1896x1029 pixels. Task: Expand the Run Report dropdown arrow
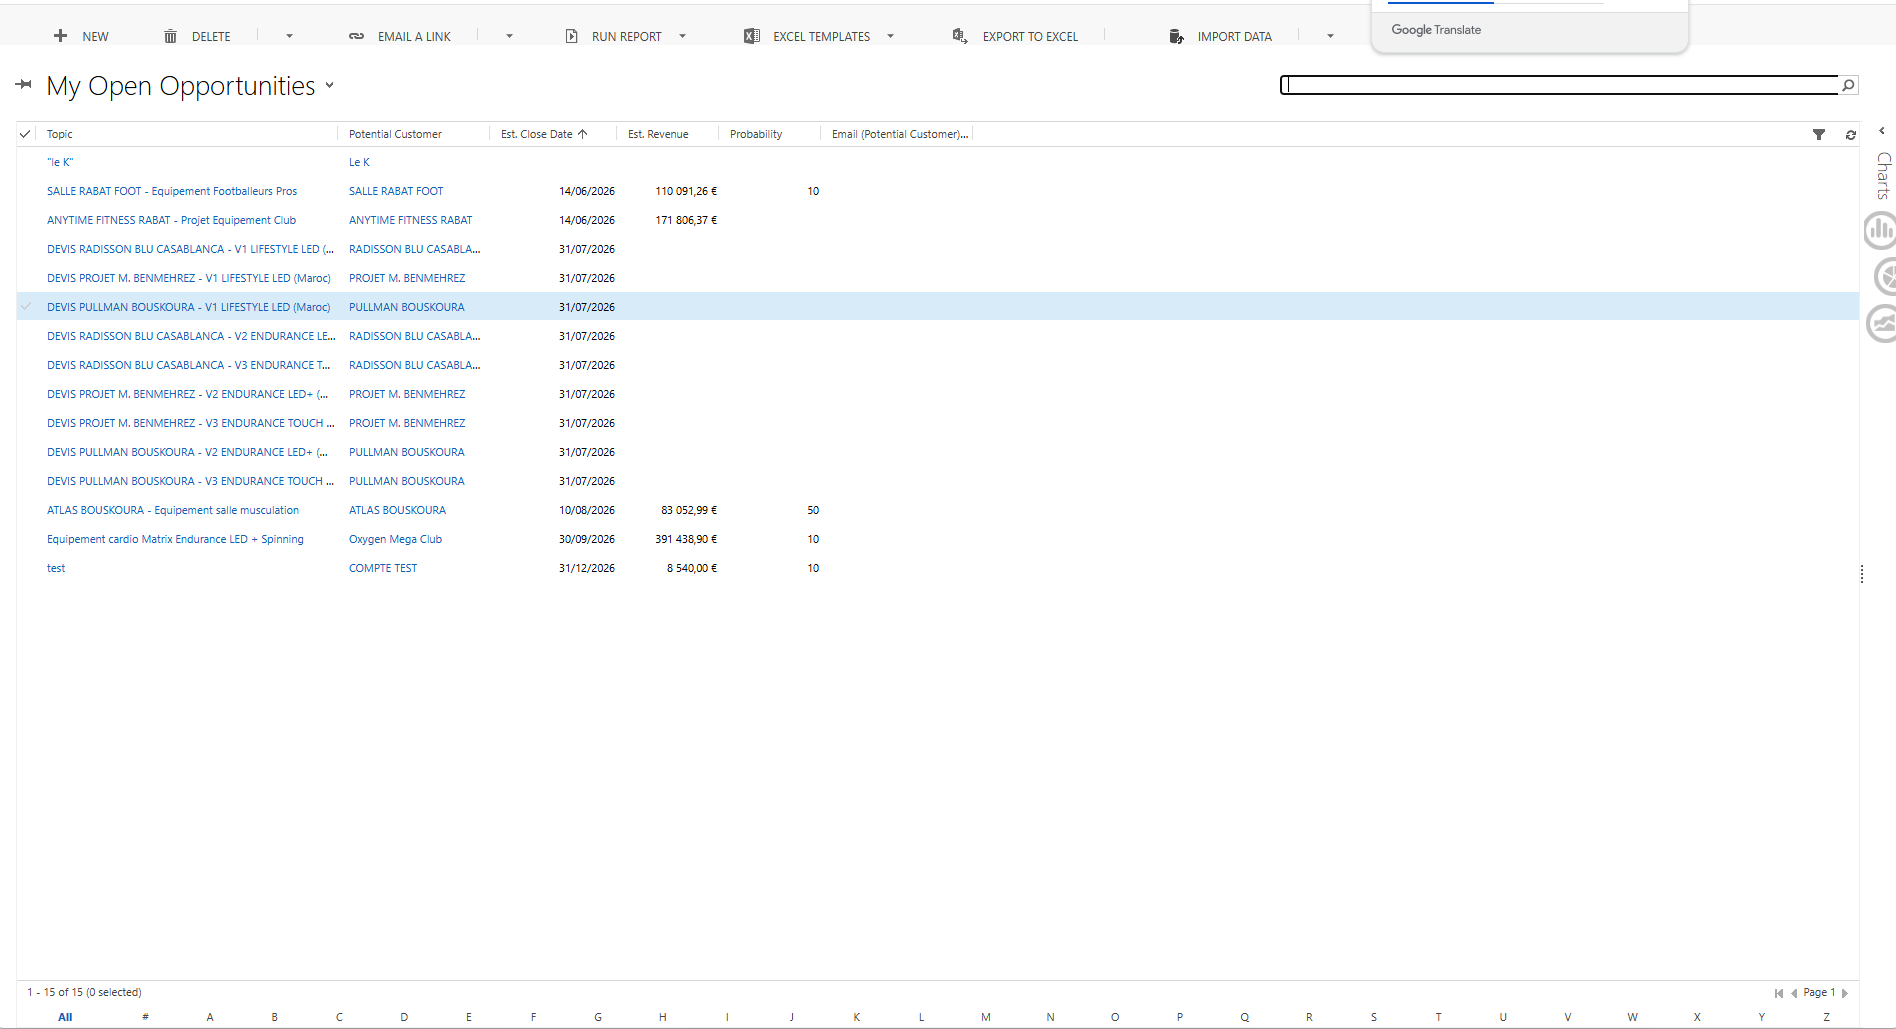tap(683, 36)
